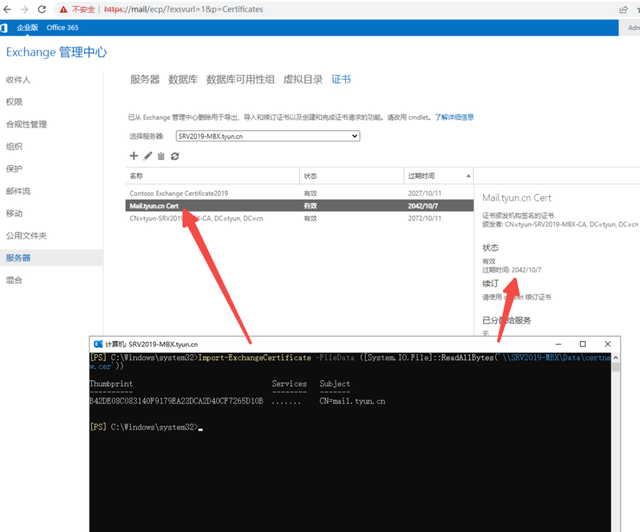This screenshot has width=640, height=532.
Task: Sort by 状态 column header
Action: click(x=351, y=176)
